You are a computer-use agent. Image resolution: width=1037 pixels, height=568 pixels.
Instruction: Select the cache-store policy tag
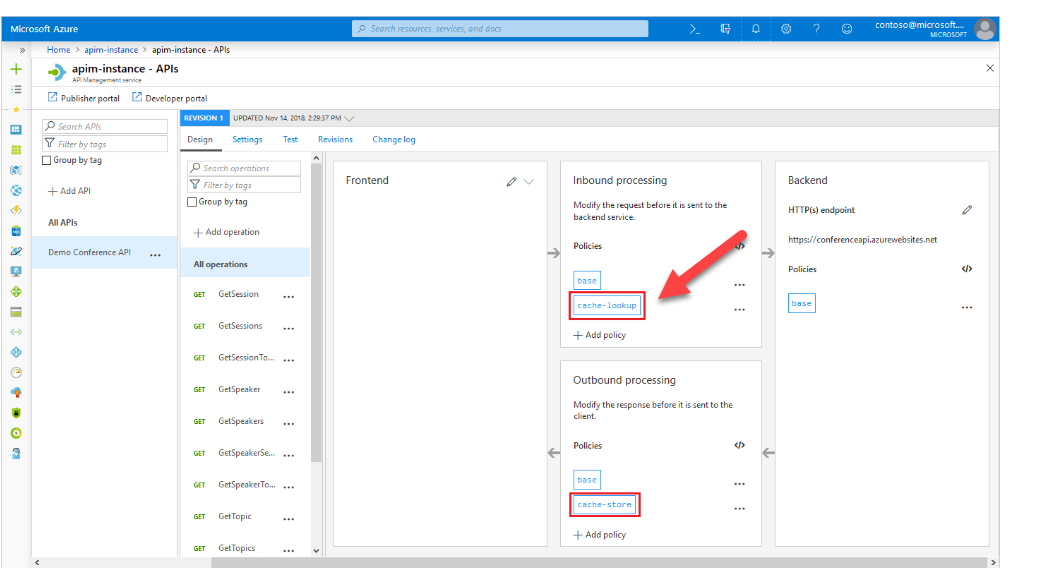click(604, 505)
